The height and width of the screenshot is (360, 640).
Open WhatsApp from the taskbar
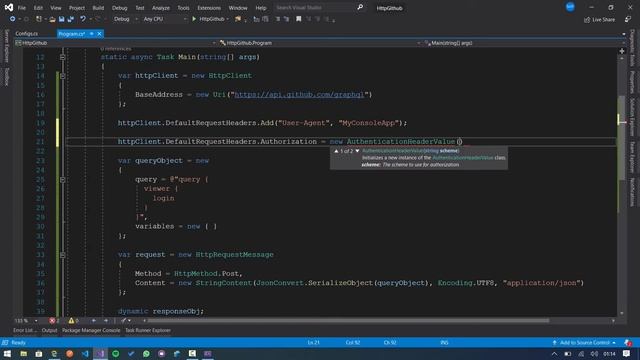click(146, 354)
